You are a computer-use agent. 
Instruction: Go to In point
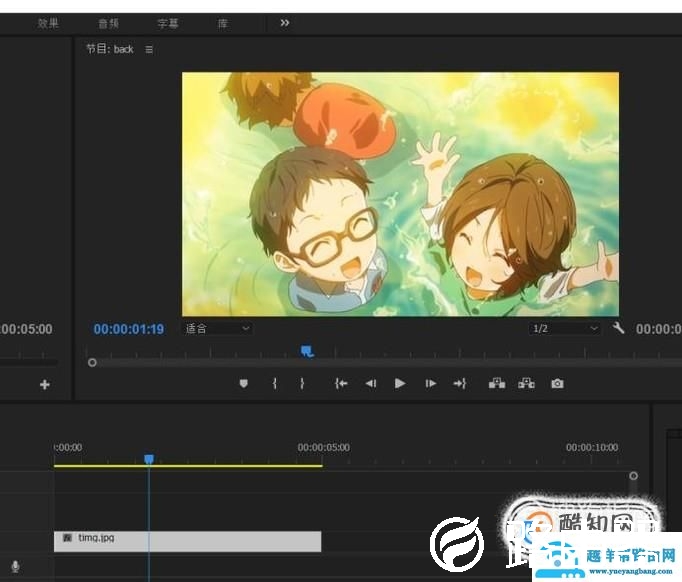(341, 383)
